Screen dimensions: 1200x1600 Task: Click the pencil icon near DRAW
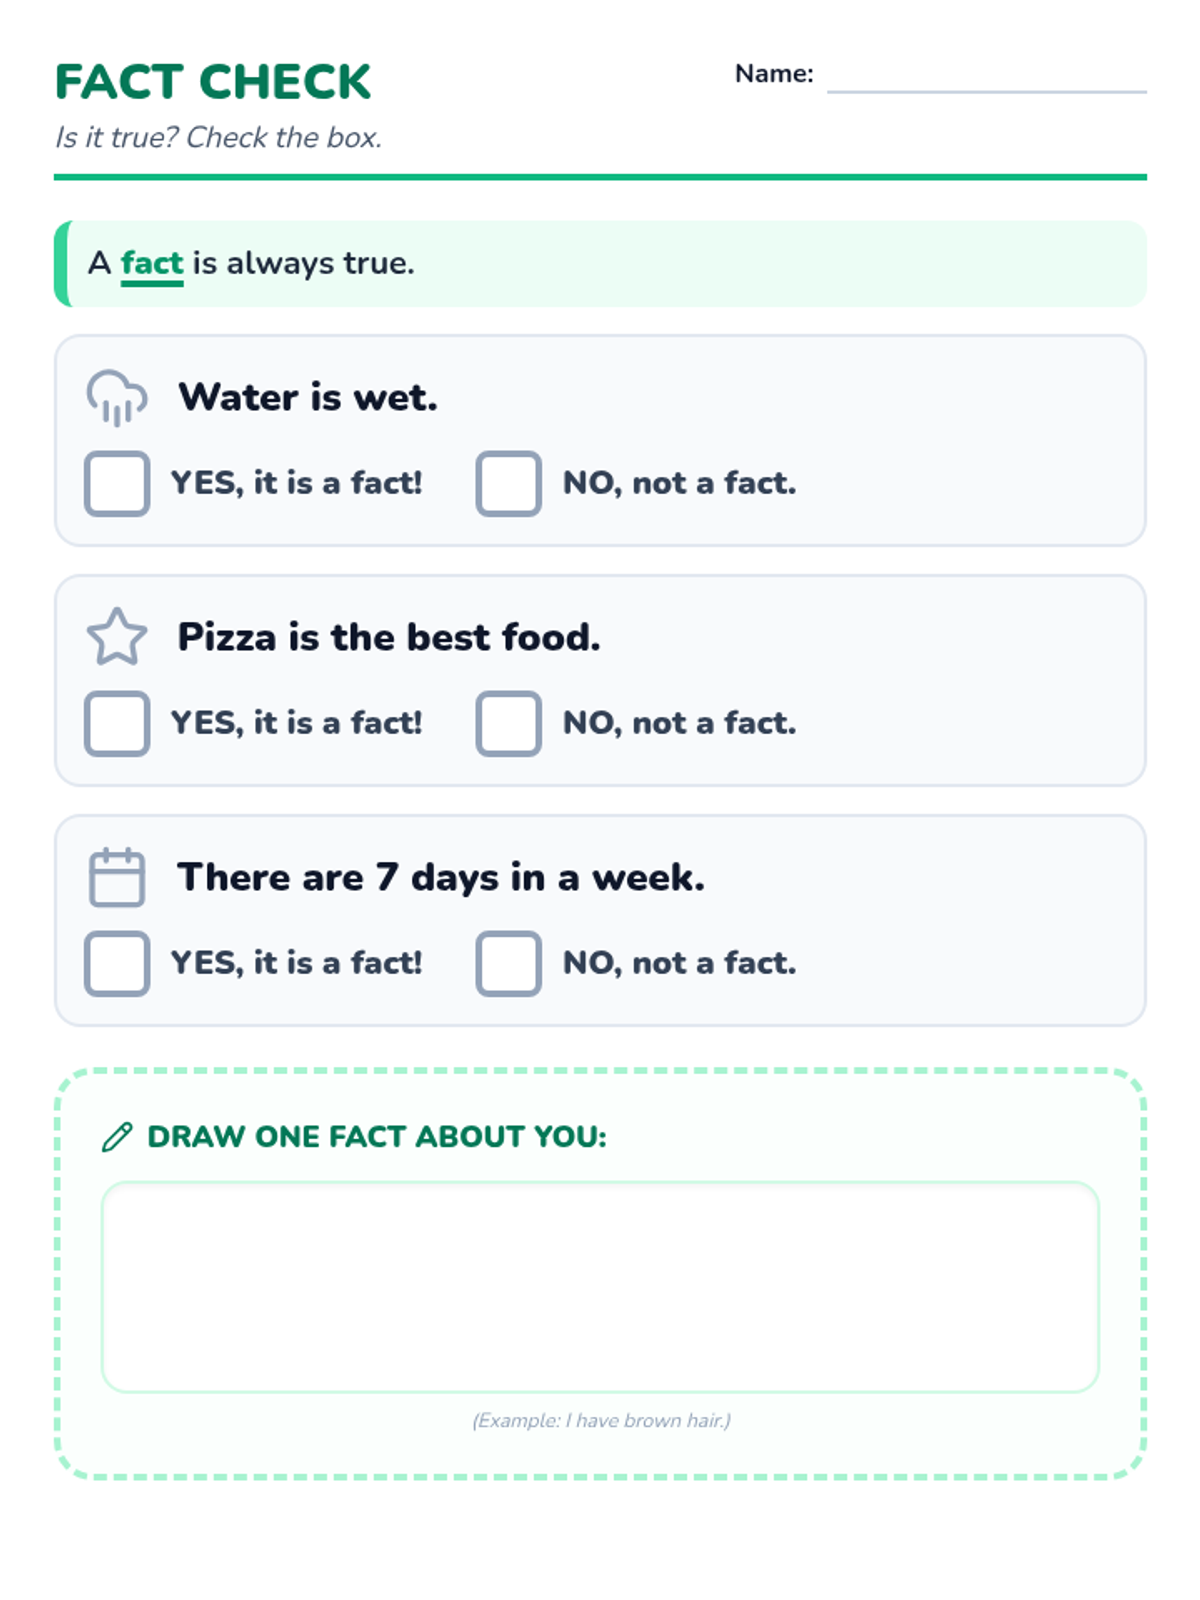click(117, 1137)
